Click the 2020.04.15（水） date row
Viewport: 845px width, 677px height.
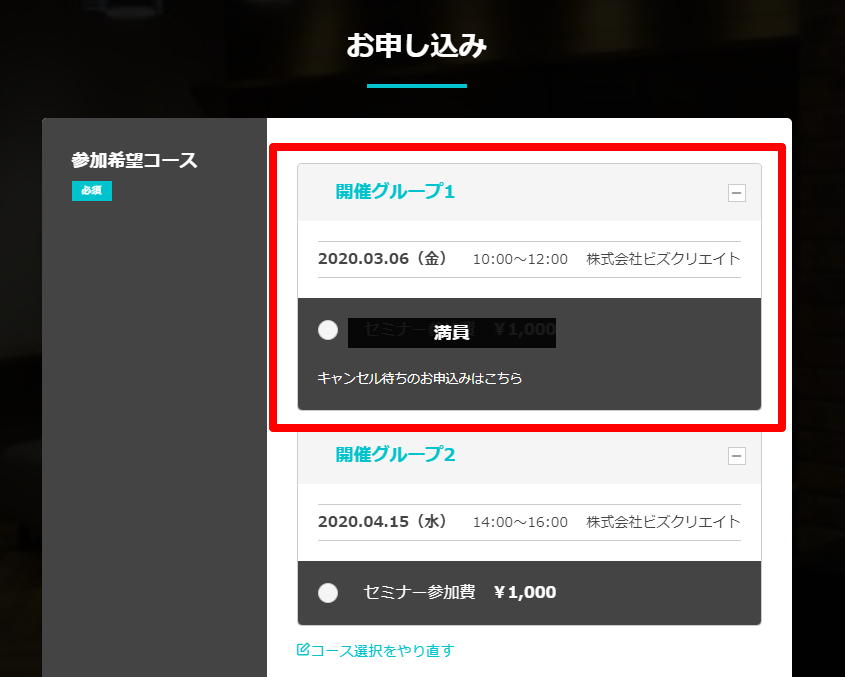click(x=529, y=522)
